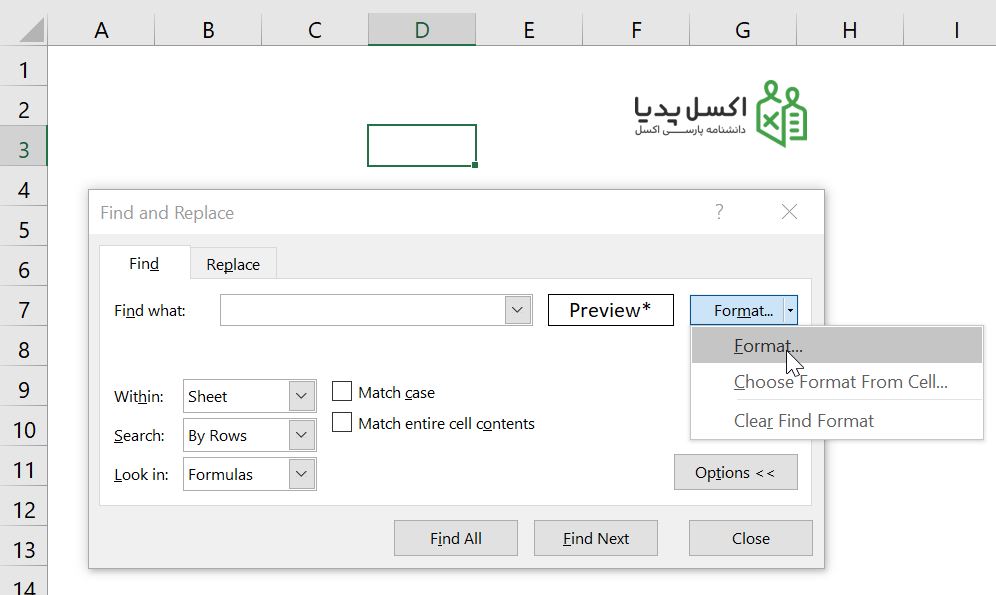Select column E header
This screenshot has height=595, width=996.
pos(528,30)
